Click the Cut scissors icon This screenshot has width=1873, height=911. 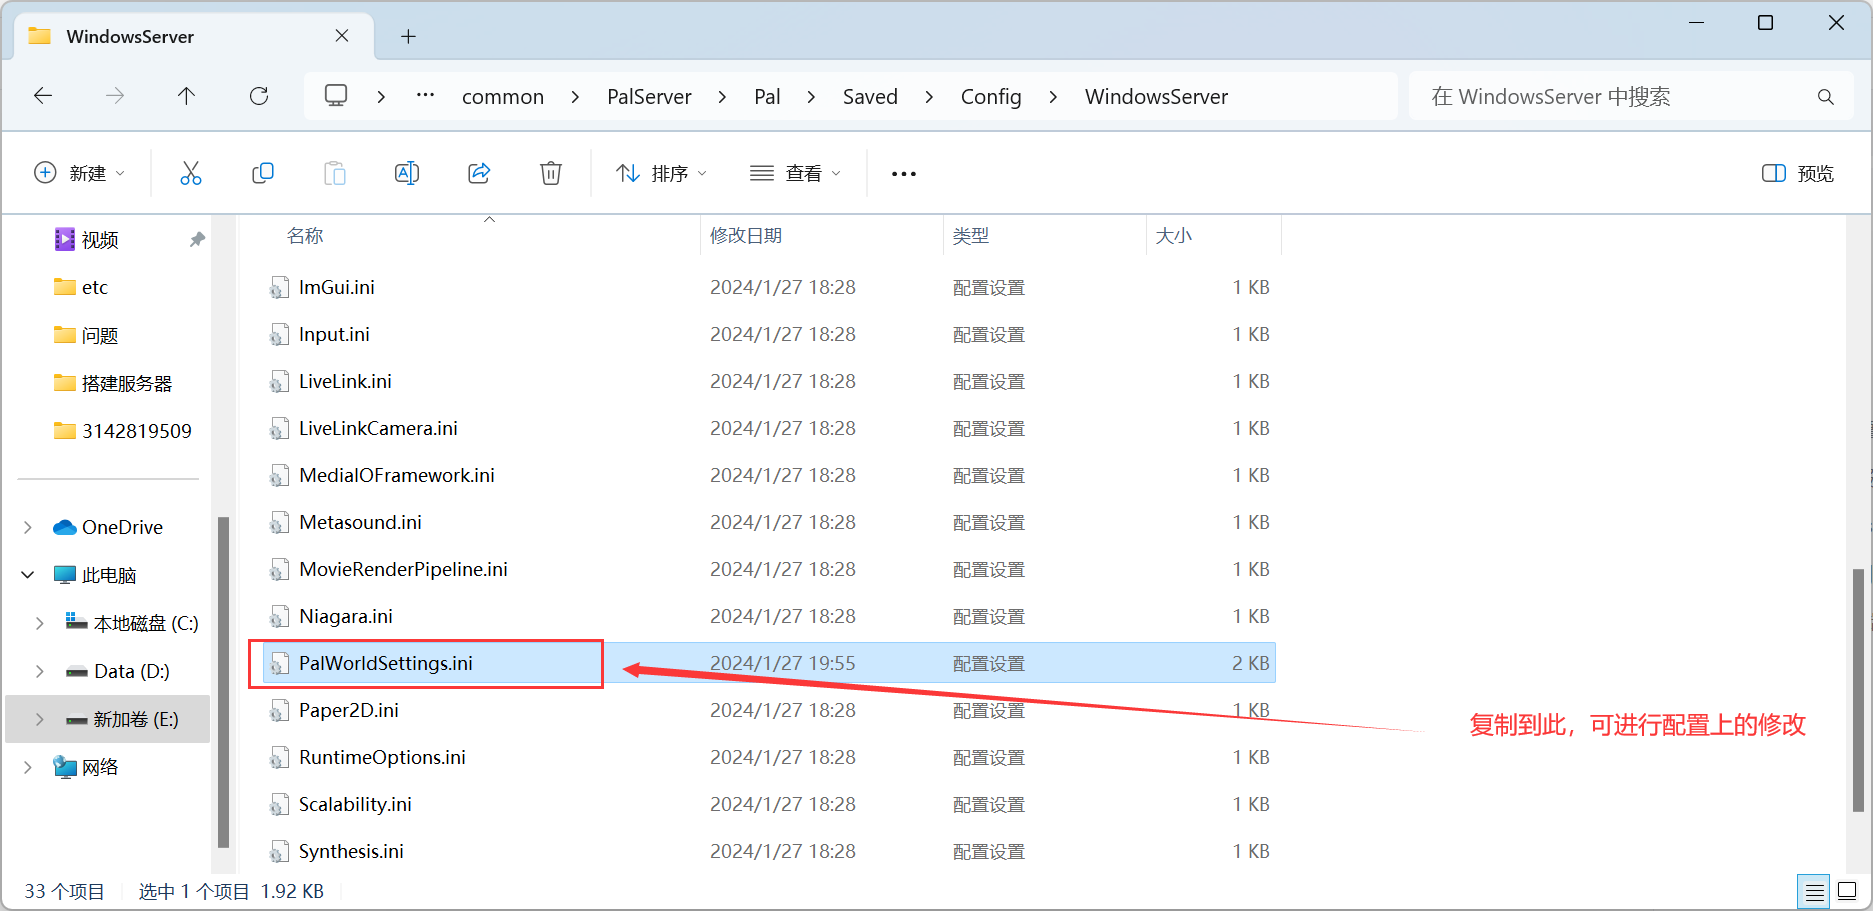tap(190, 173)
